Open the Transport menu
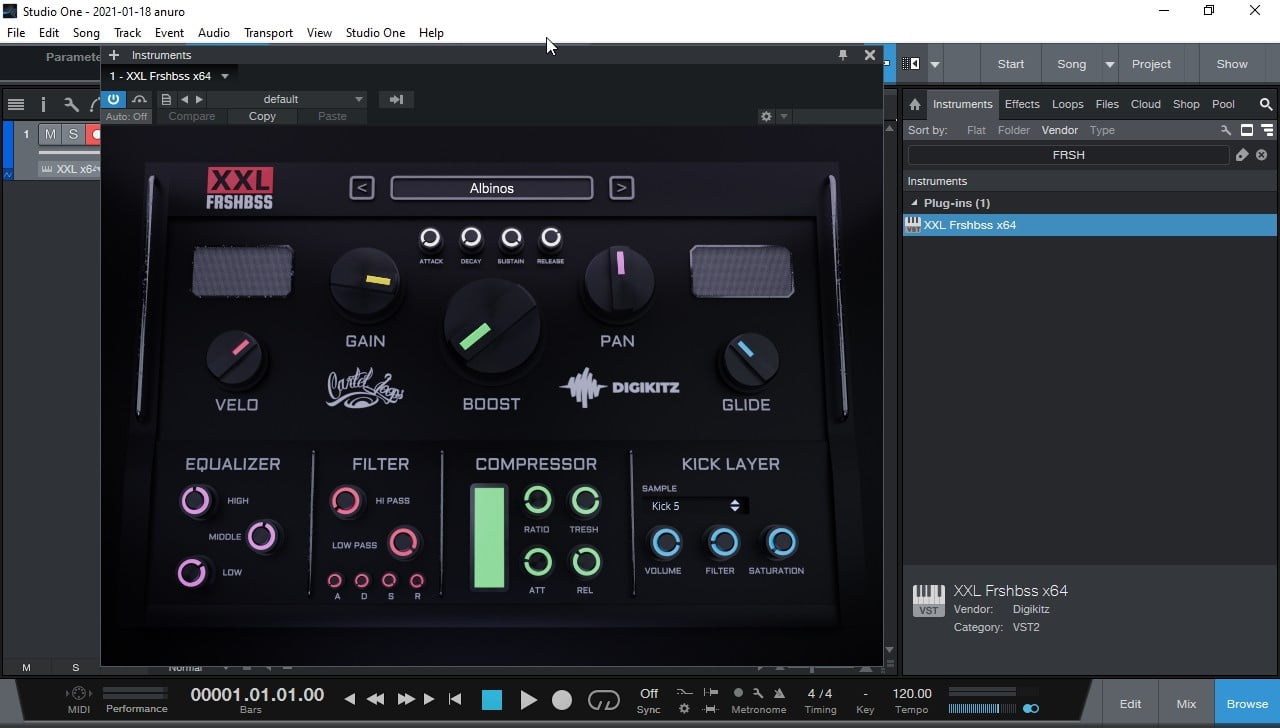Image resolution: width=1280 pixels, height=728 pixels. click(x=268, y=32)
